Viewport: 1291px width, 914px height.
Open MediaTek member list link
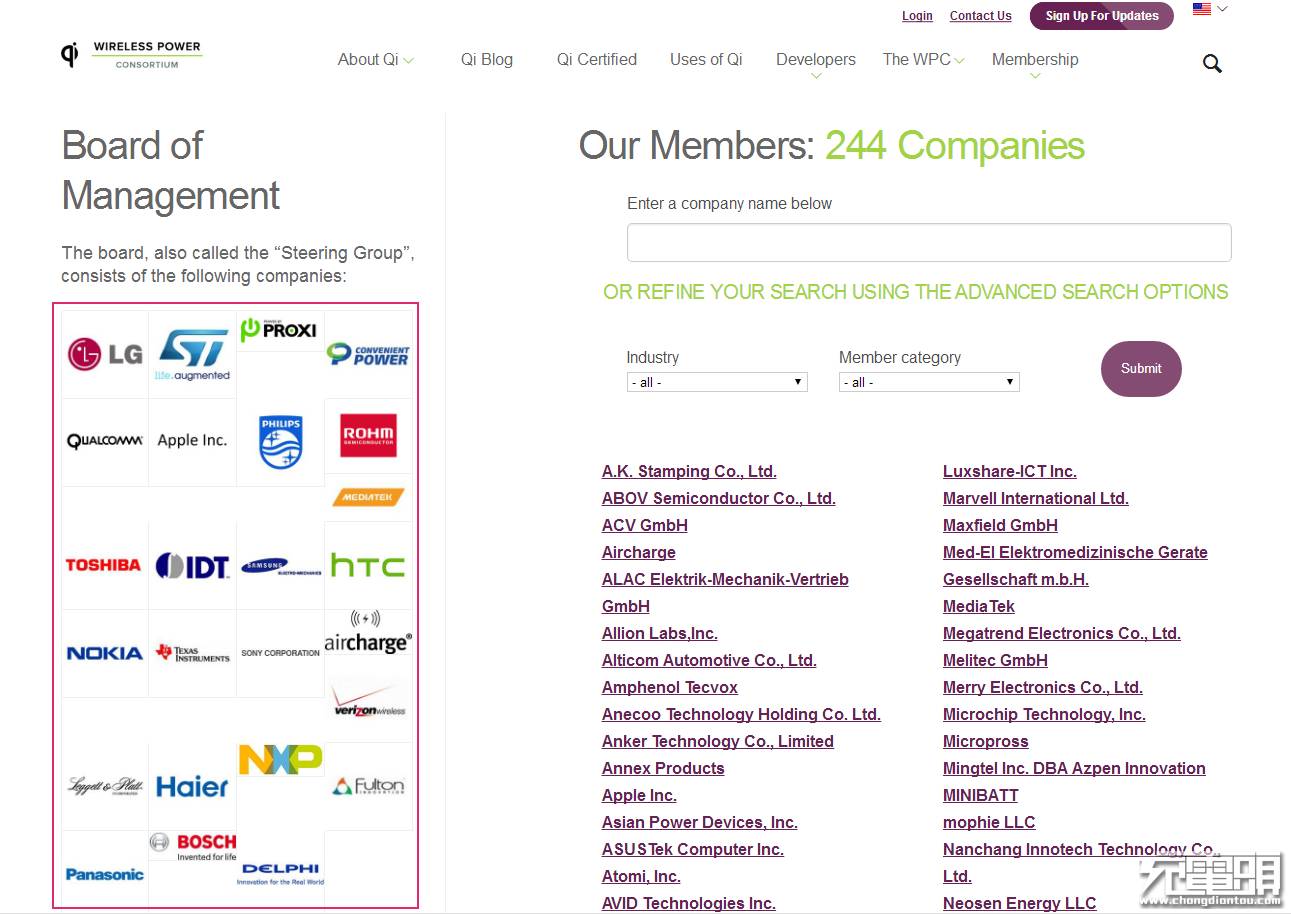click(979, 607)
